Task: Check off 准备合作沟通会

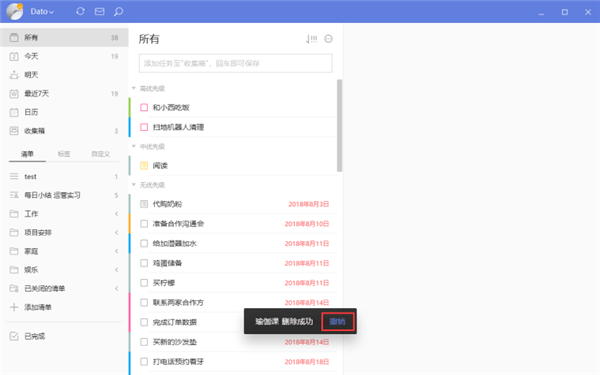Action: tap(144, 224)
